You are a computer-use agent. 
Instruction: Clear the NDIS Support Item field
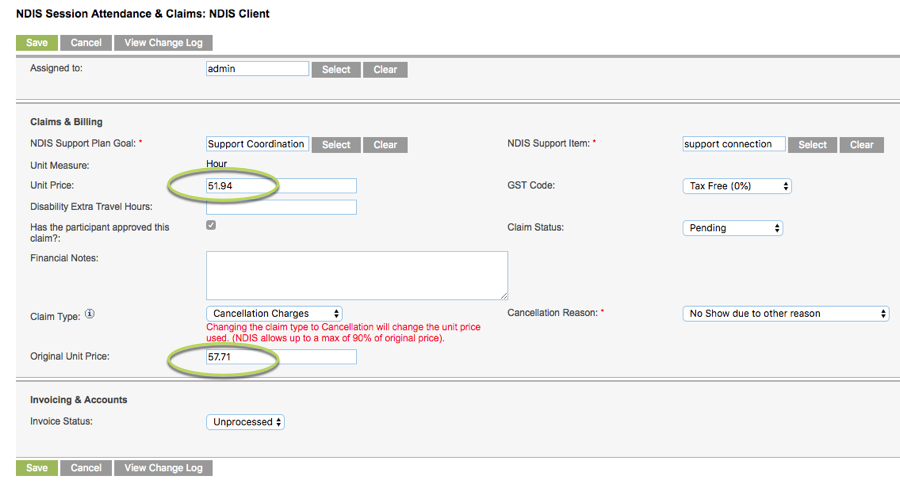pyautogui.click(x=862, y=145)
